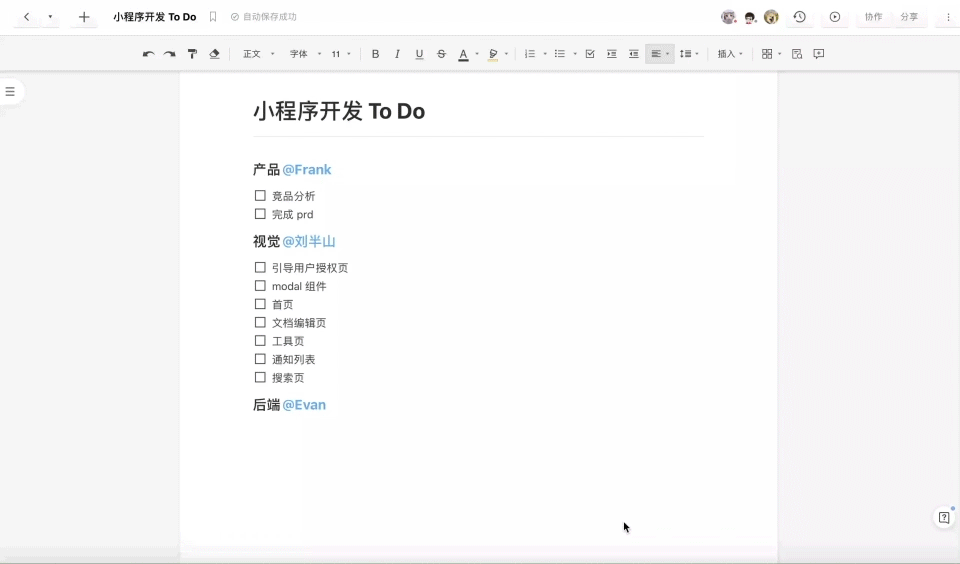Click the line spacing icon

[686, 54]
